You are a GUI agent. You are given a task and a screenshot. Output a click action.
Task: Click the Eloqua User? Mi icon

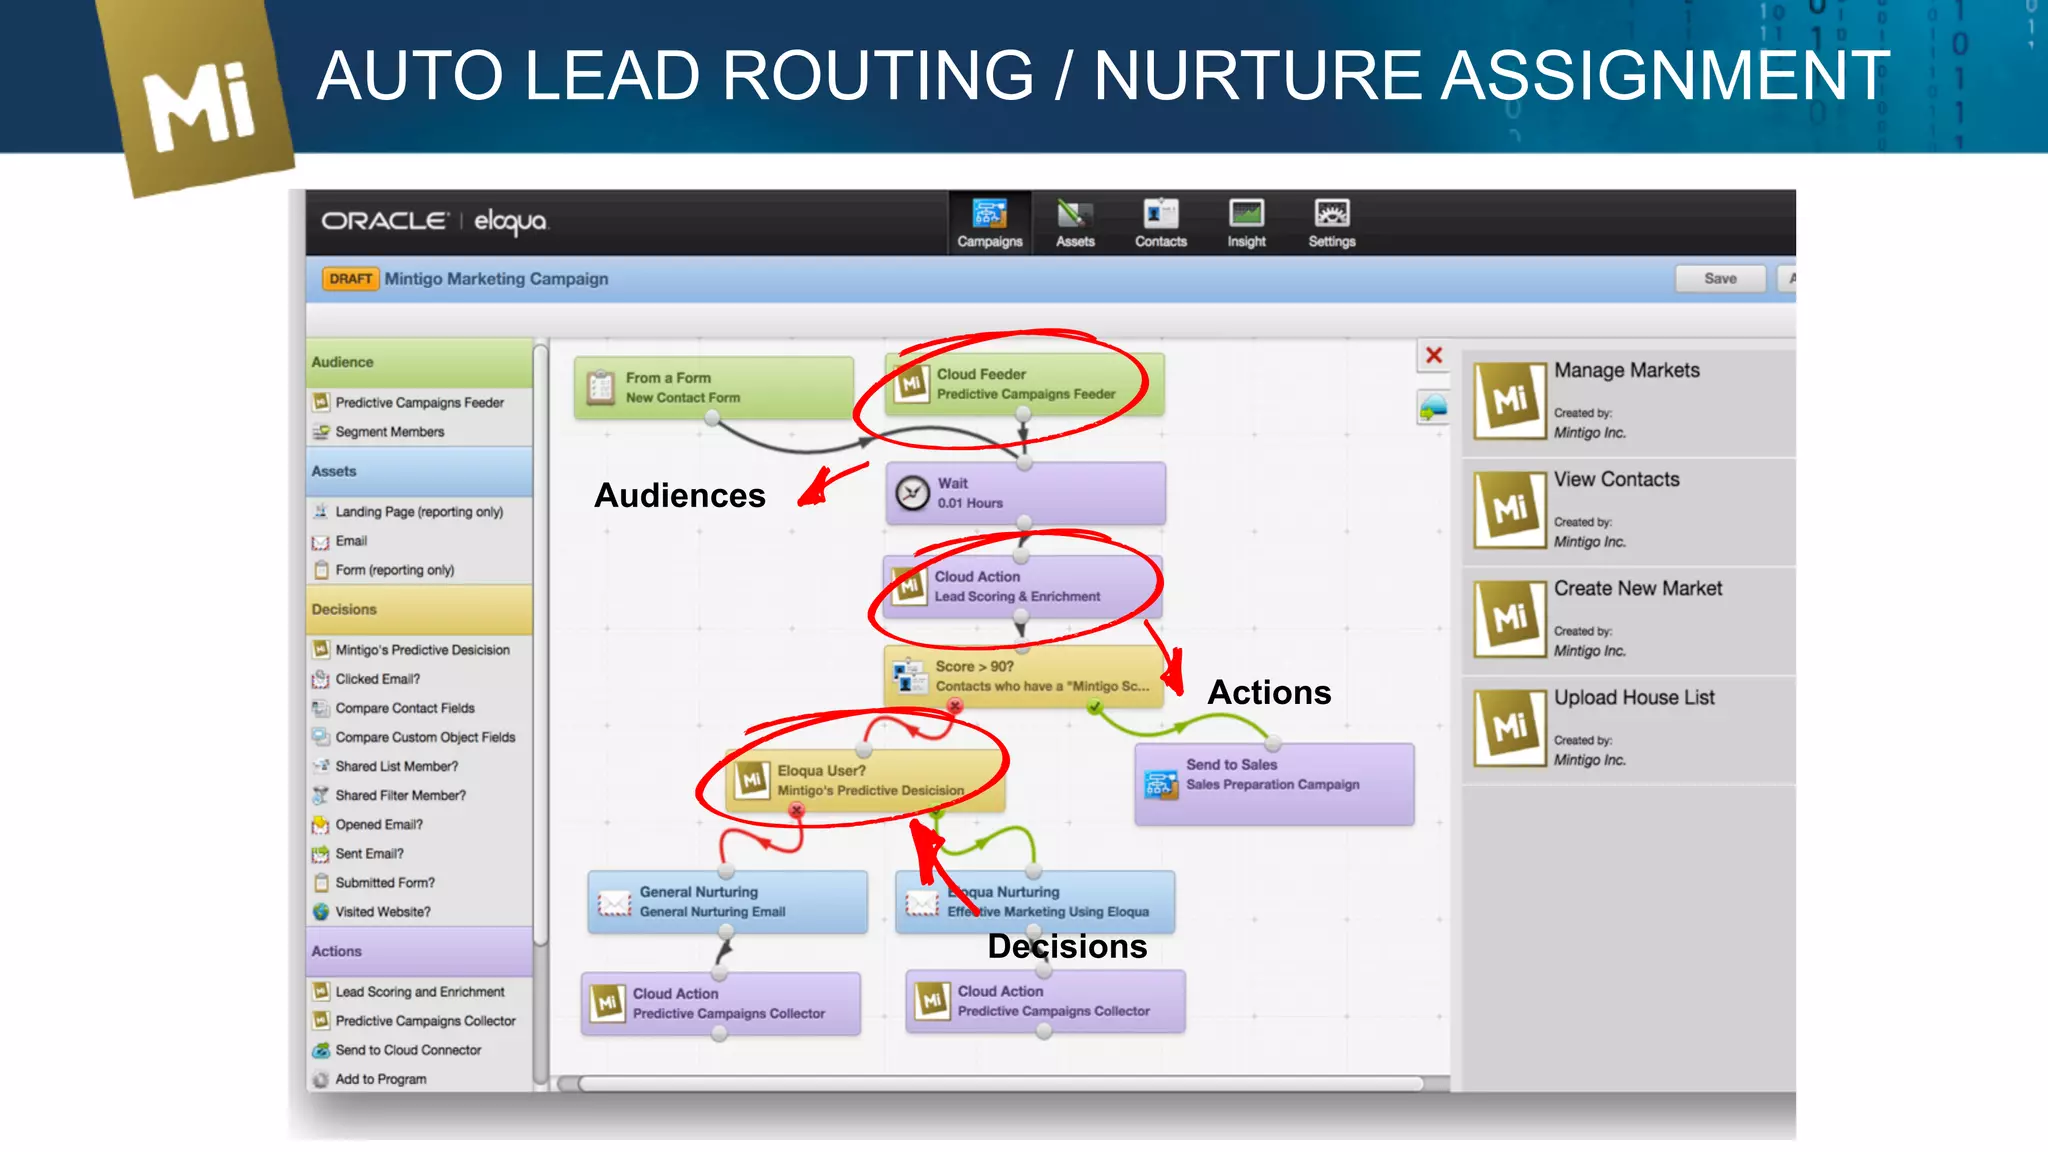point(752,781)
